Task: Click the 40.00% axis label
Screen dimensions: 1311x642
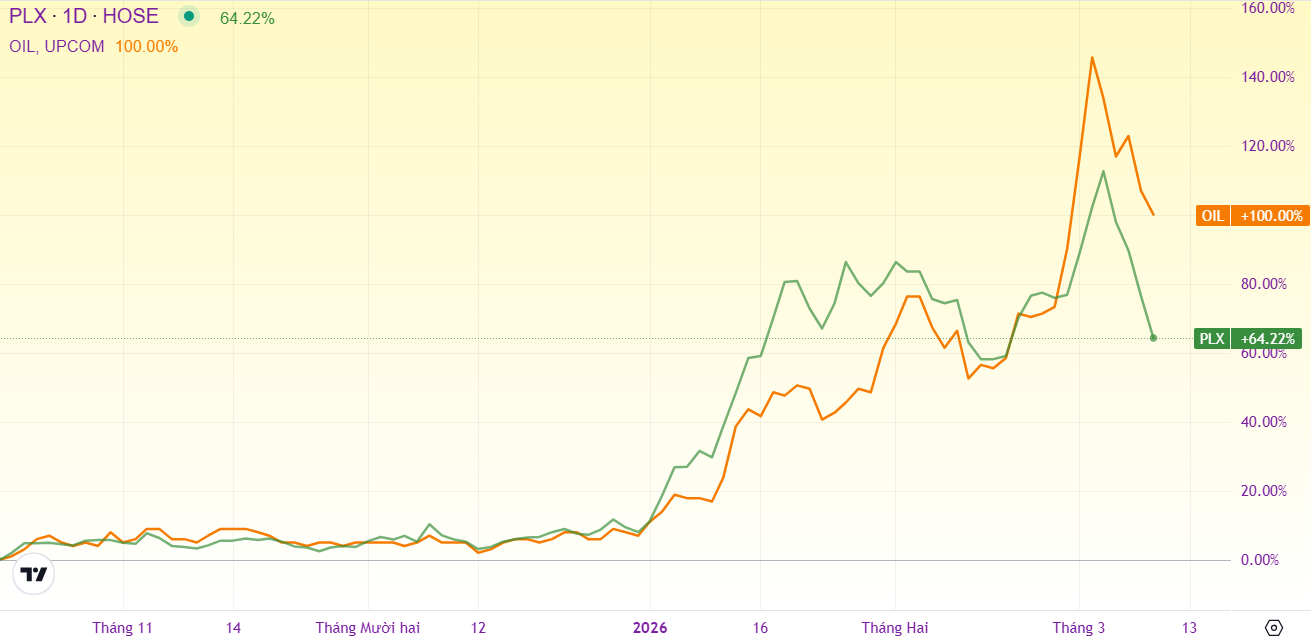Action: [1263, 422]
